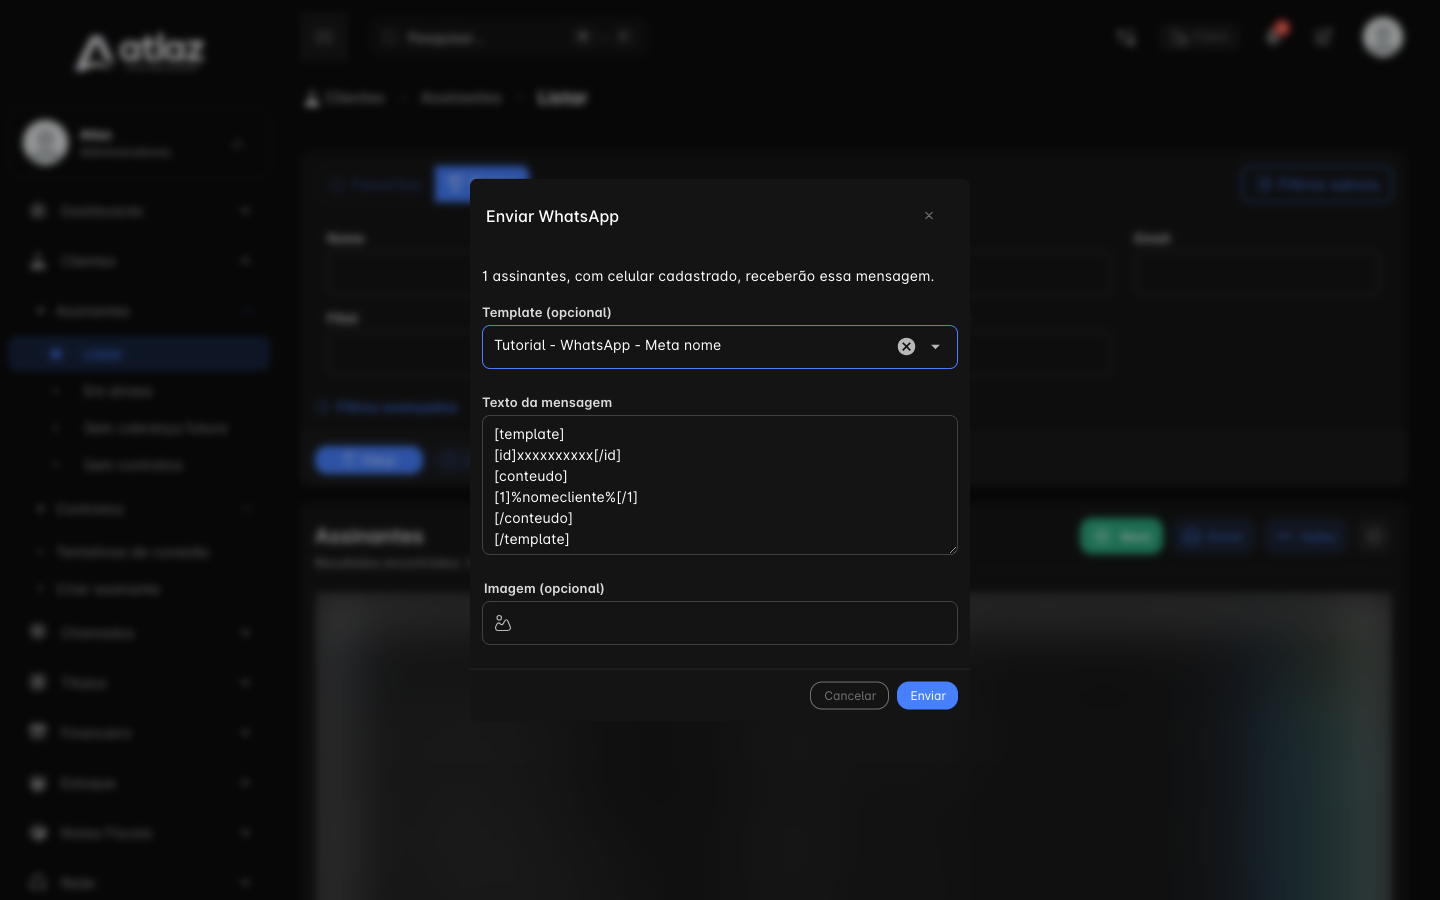This screenshot has width=1440, height=900.
Task: Open the notifications bell with red badge
Action: click(x=1275, y=35)
